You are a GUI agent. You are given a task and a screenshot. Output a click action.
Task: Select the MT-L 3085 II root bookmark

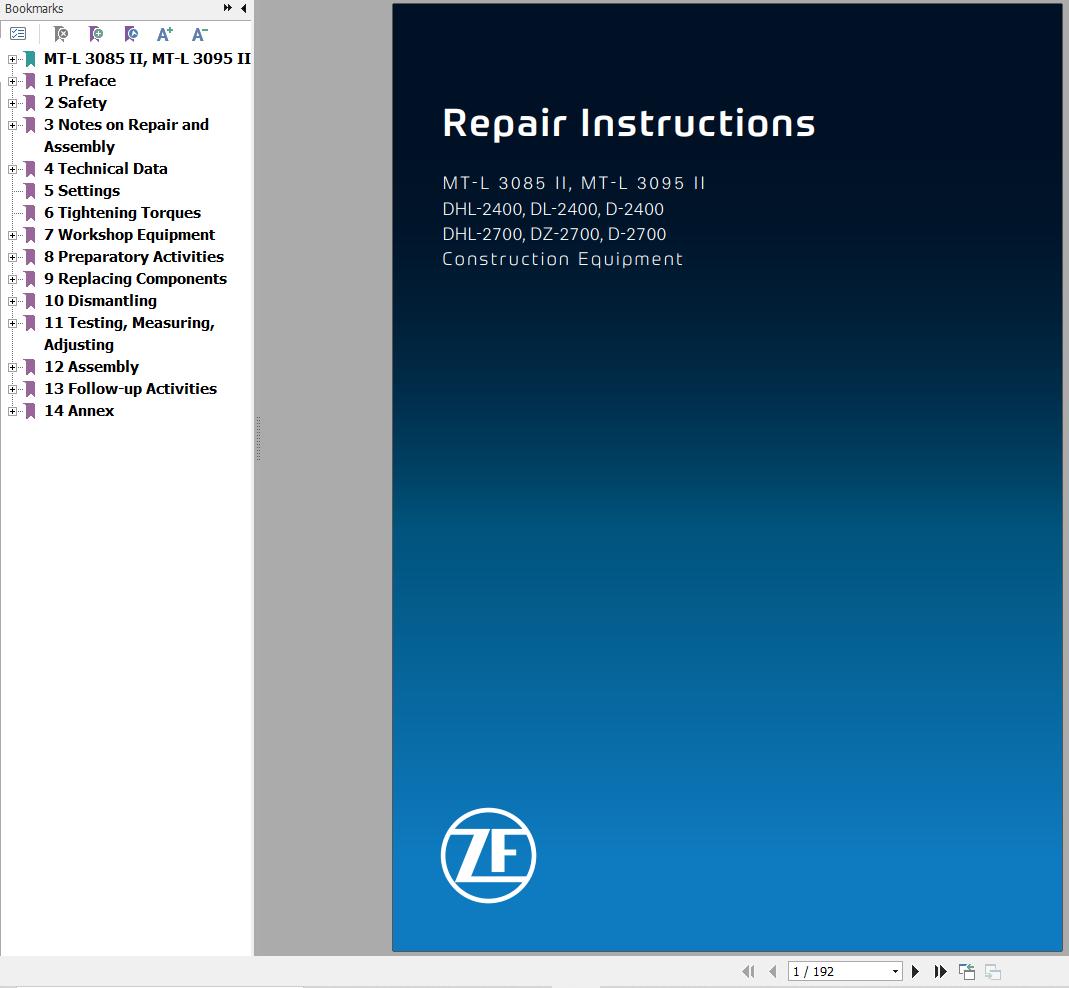pos(146,58)
